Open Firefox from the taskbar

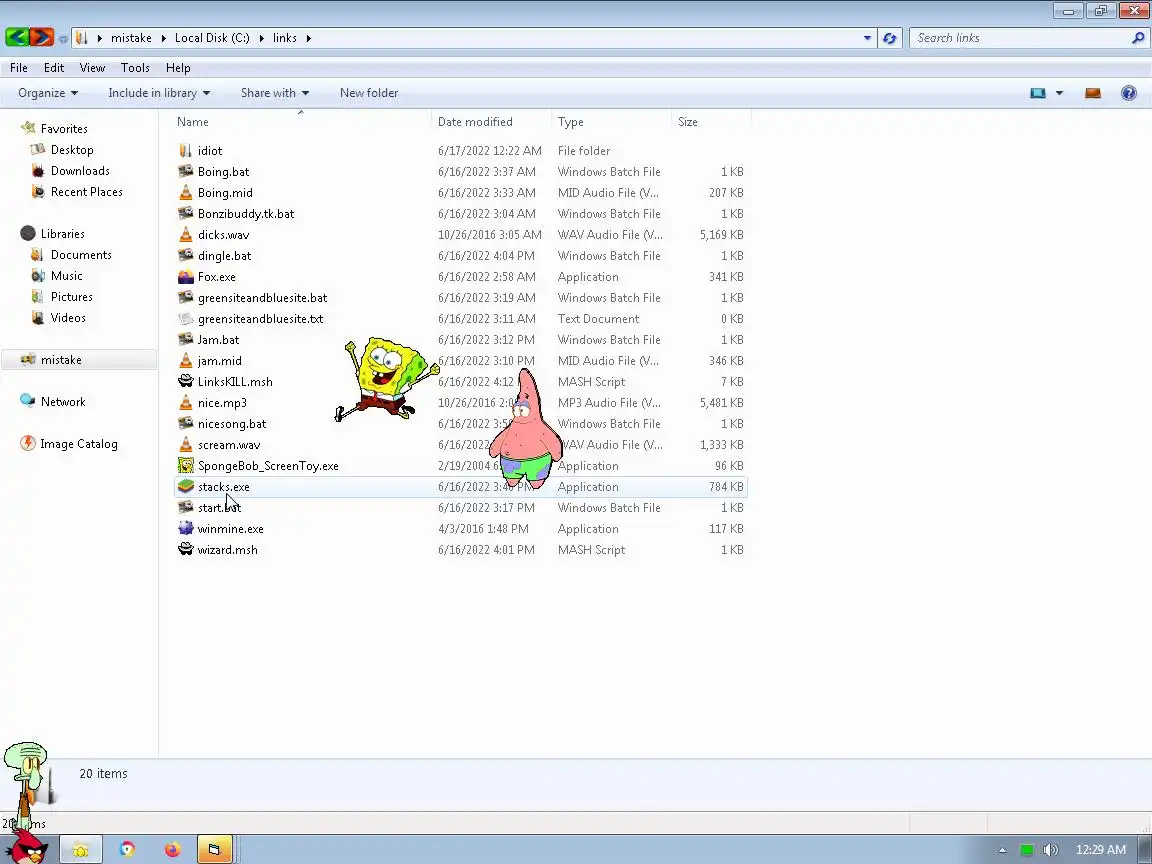pos(173,850)
